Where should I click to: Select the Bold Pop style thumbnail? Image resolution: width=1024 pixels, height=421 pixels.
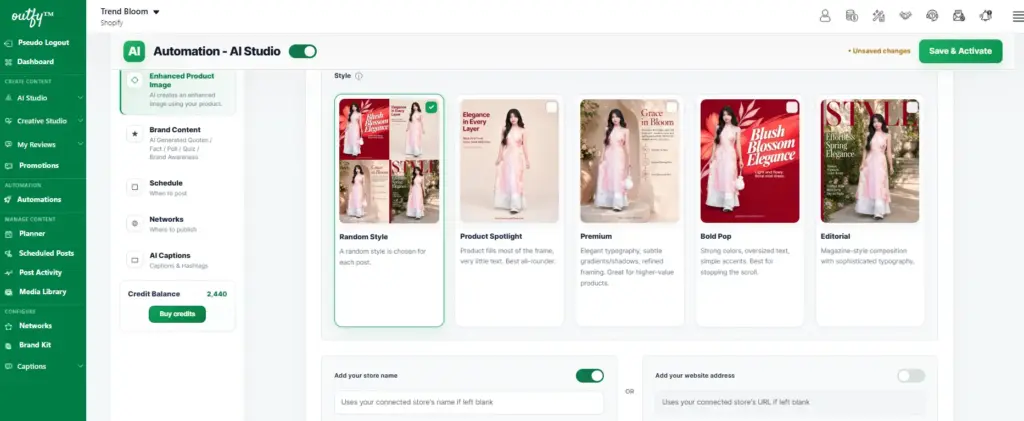pos(750,161)
